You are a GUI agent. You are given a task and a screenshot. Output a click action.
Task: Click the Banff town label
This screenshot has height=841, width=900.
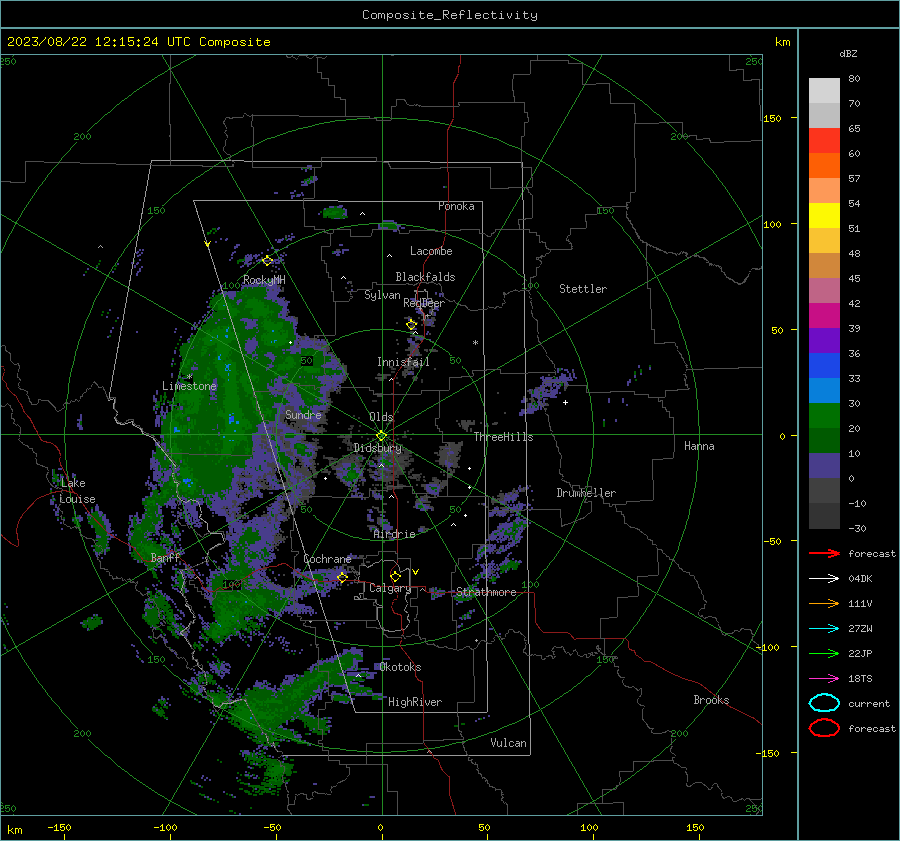click(x=165, y=557)
